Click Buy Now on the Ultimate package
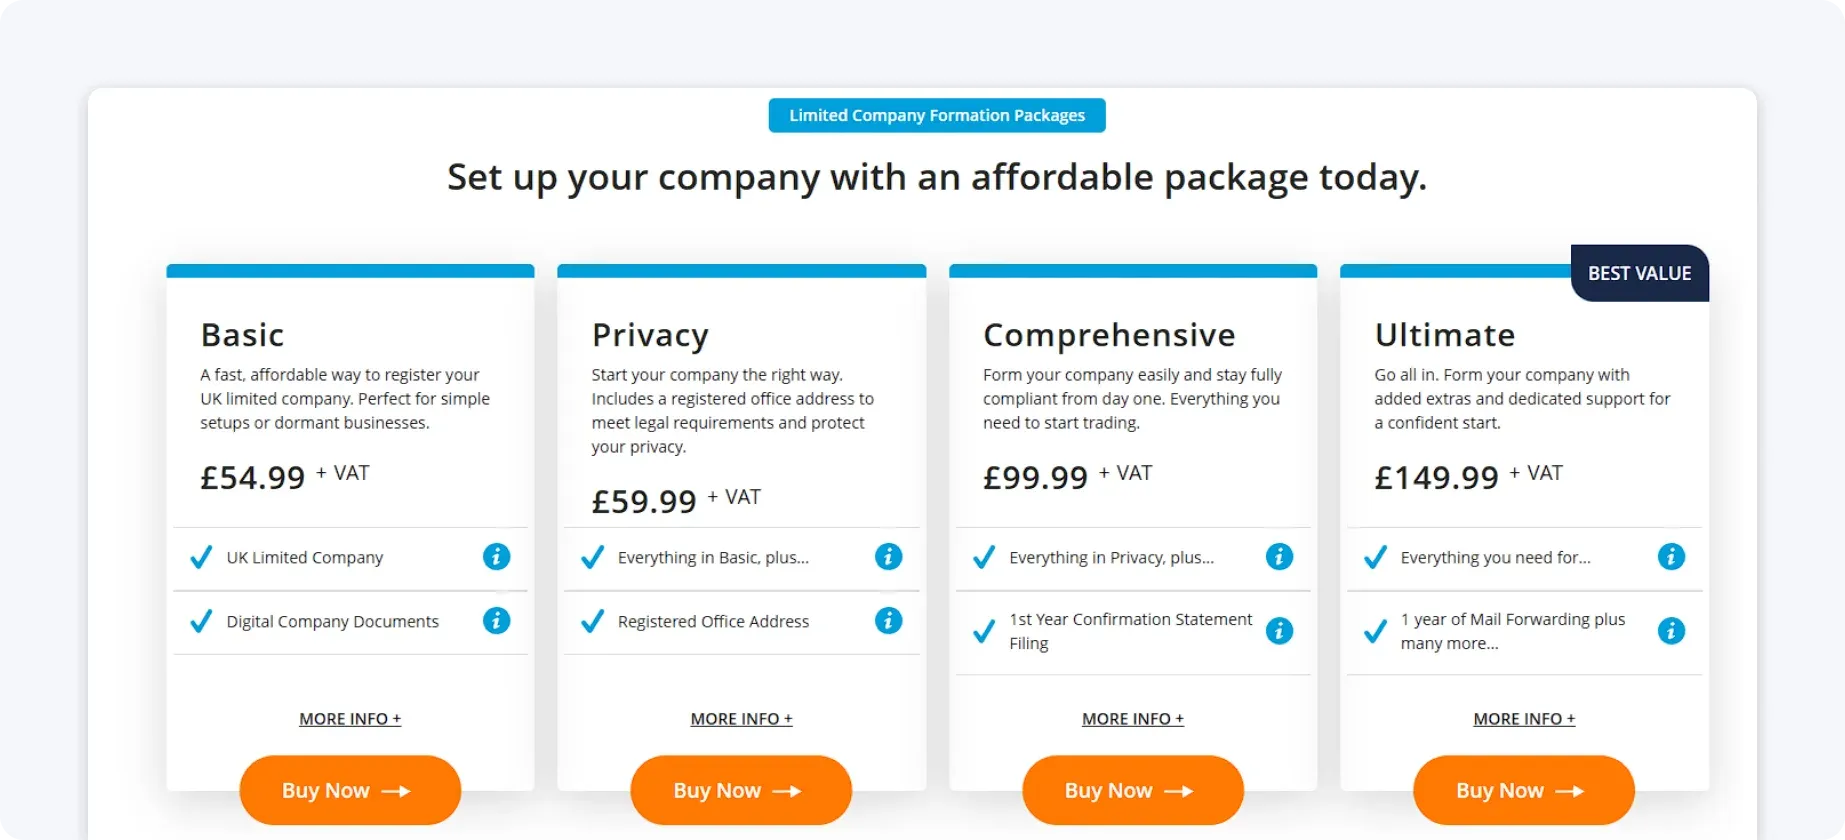The image size is (1845, 840). 1523,790
